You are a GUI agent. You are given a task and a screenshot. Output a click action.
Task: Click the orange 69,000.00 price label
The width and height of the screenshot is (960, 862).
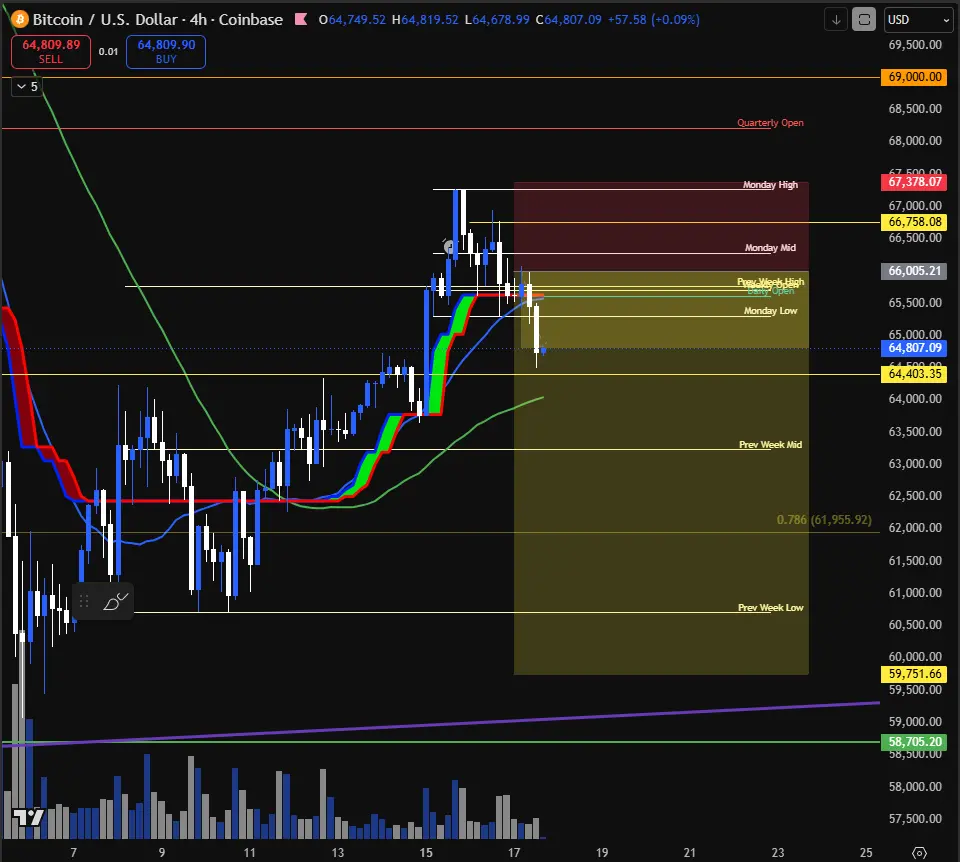[x=914, y=77]
